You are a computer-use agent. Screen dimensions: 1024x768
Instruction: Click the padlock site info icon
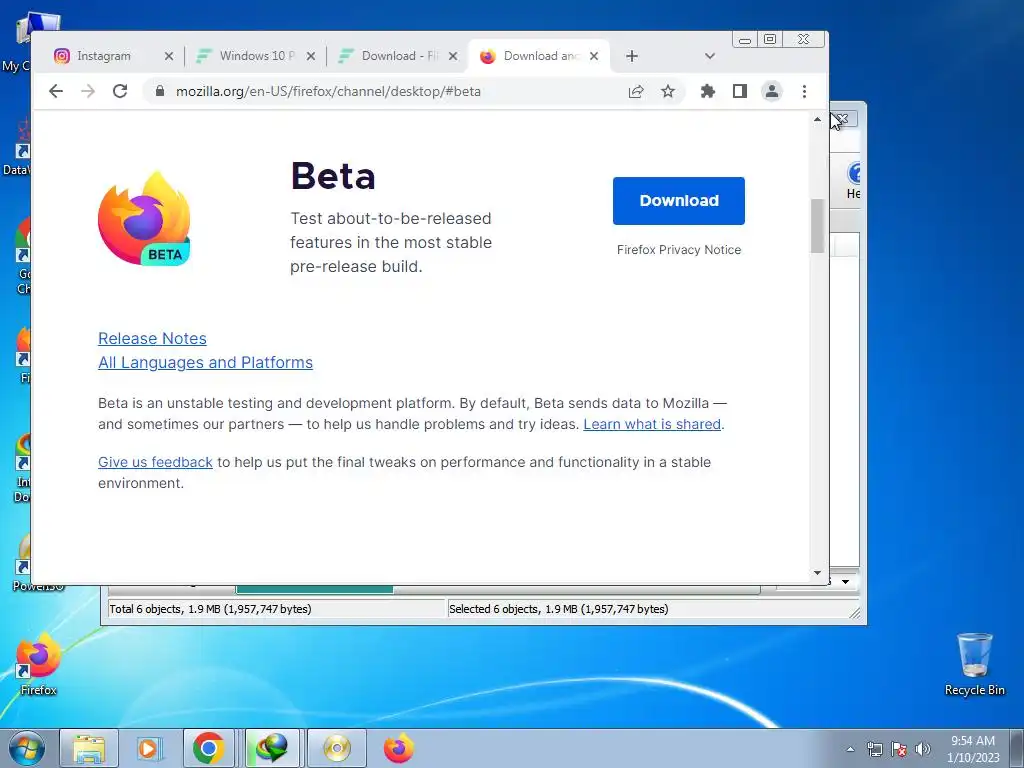pyautogui.click(x=159, y=91)
